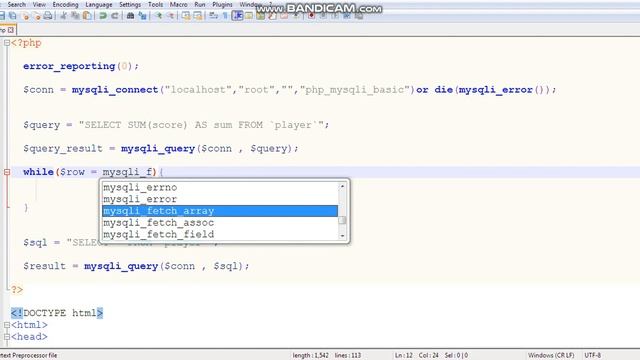
Task: Open the Language menu
Action: (99, 4)
